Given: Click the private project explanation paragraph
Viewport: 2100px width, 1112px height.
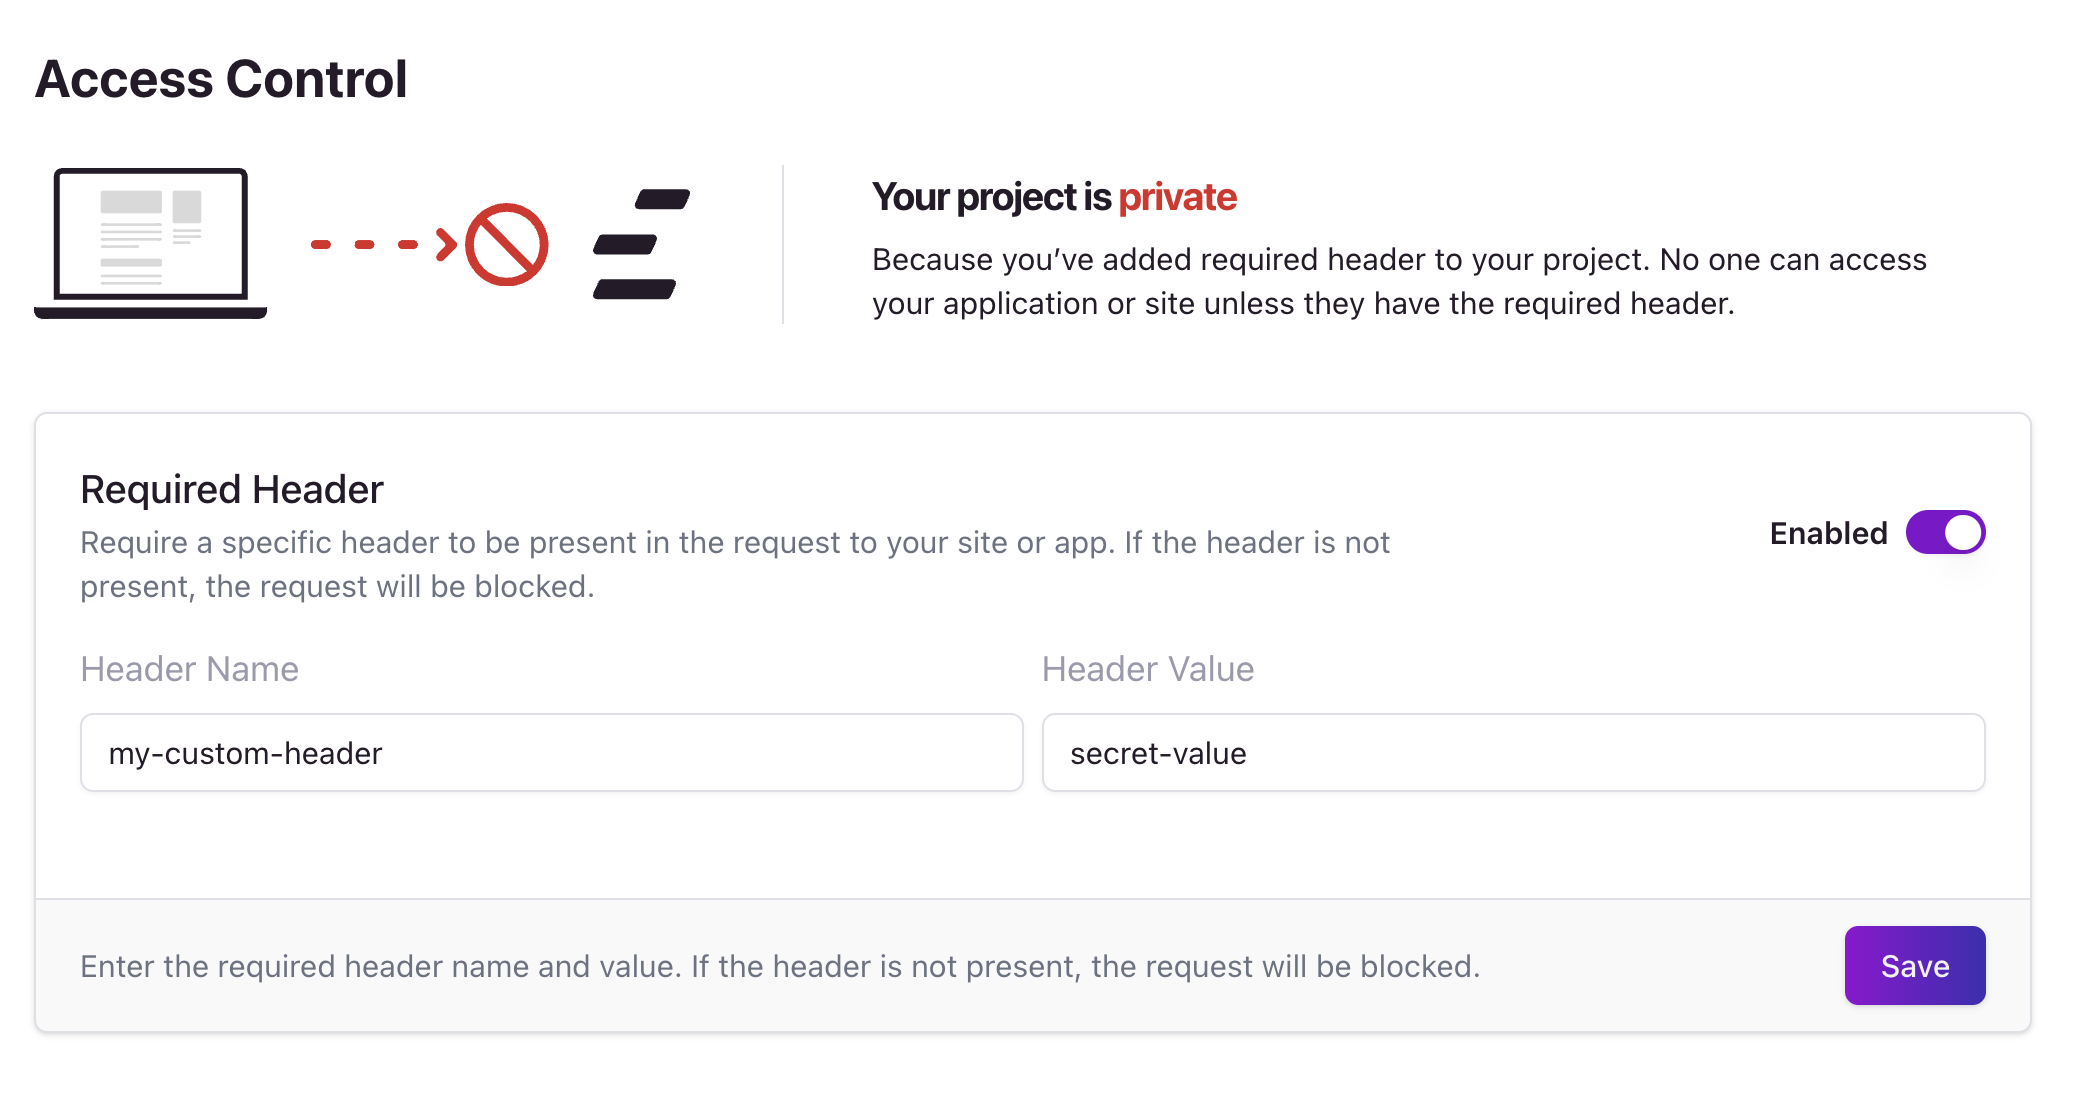Looking at the screenshot, I should [1399, 281].
